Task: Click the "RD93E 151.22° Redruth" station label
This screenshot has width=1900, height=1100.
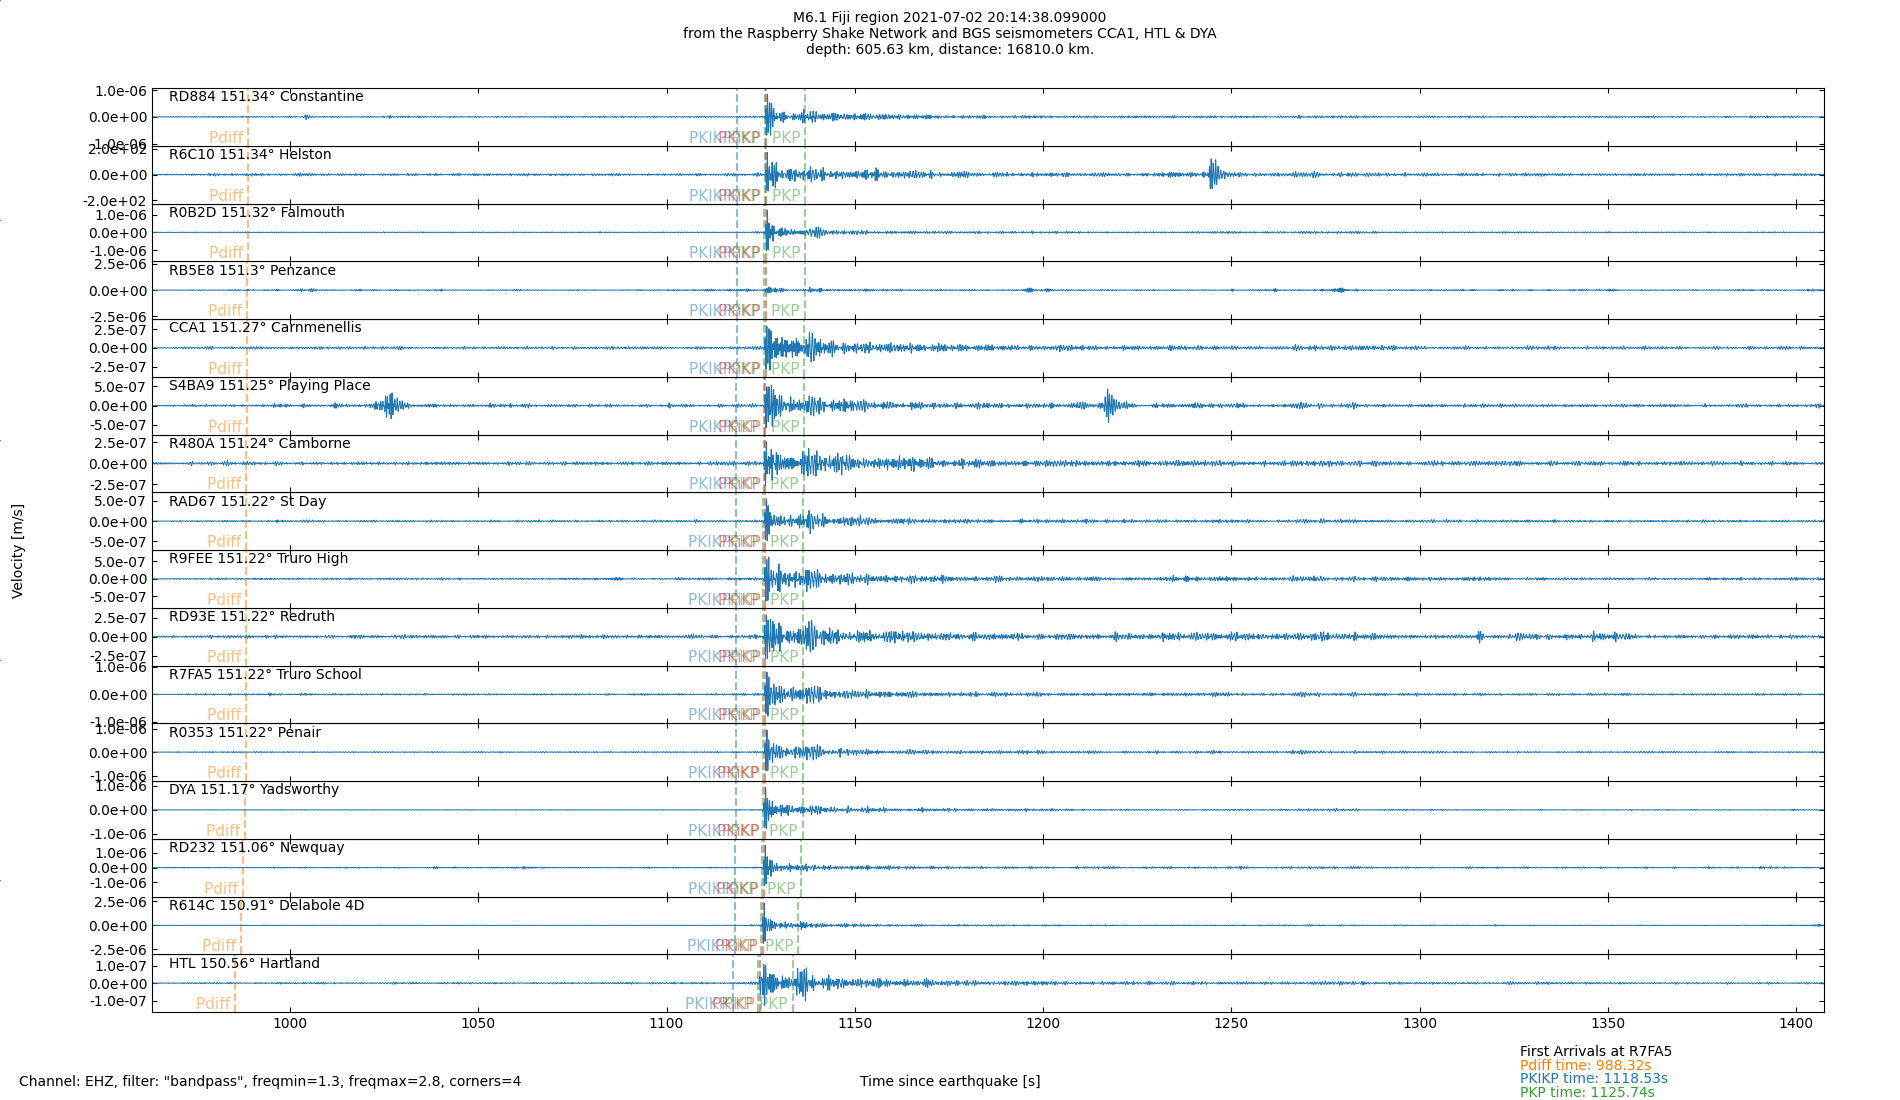Action: click(252, 616)
